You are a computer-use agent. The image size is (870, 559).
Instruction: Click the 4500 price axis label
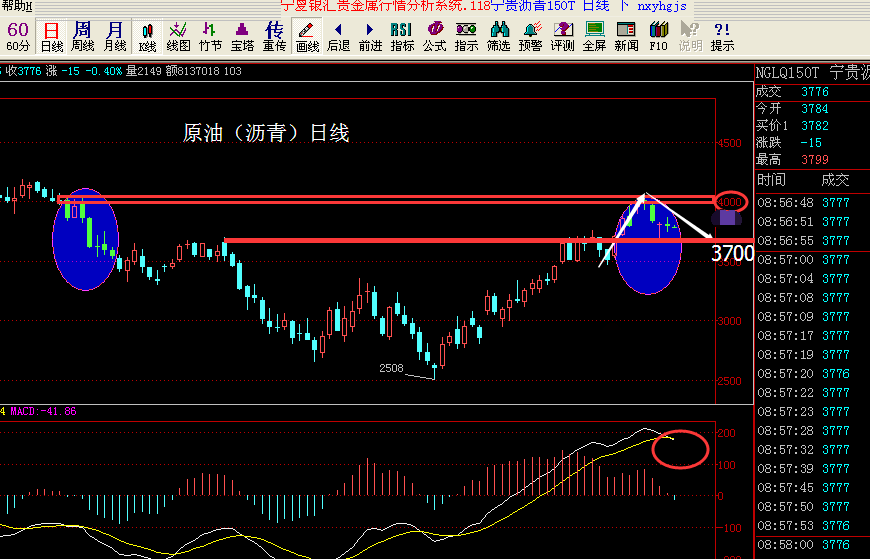click(x=730, y=143)
